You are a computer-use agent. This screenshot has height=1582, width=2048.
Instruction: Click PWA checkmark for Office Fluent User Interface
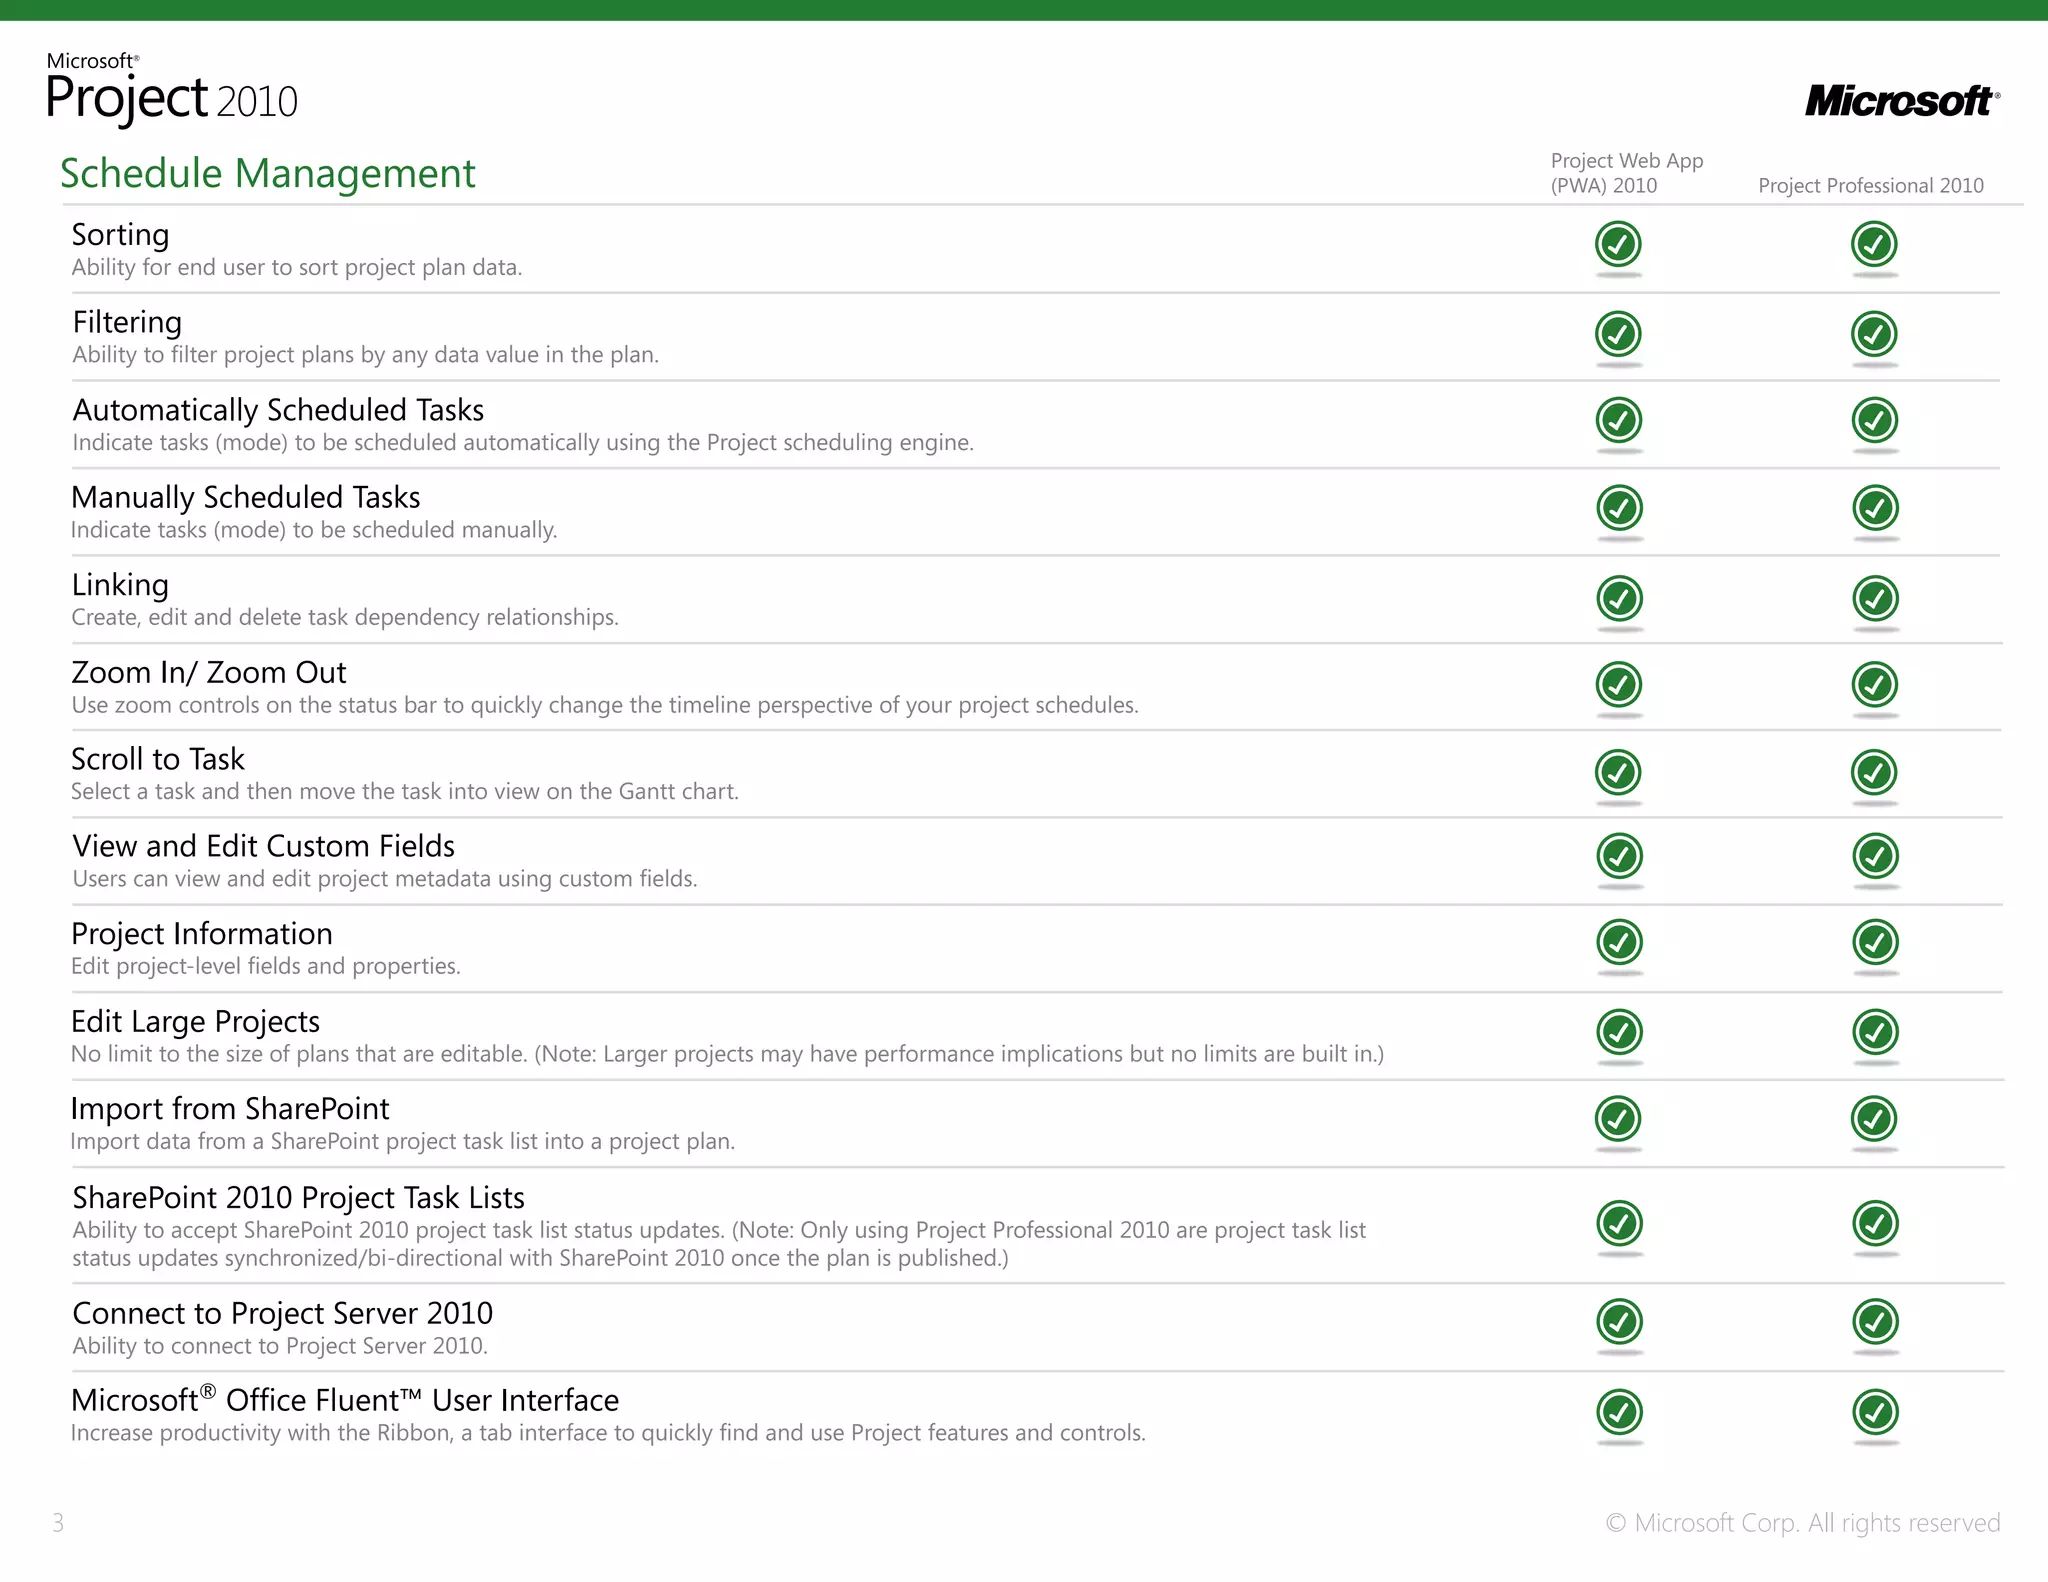(x=1620, y=1412)
